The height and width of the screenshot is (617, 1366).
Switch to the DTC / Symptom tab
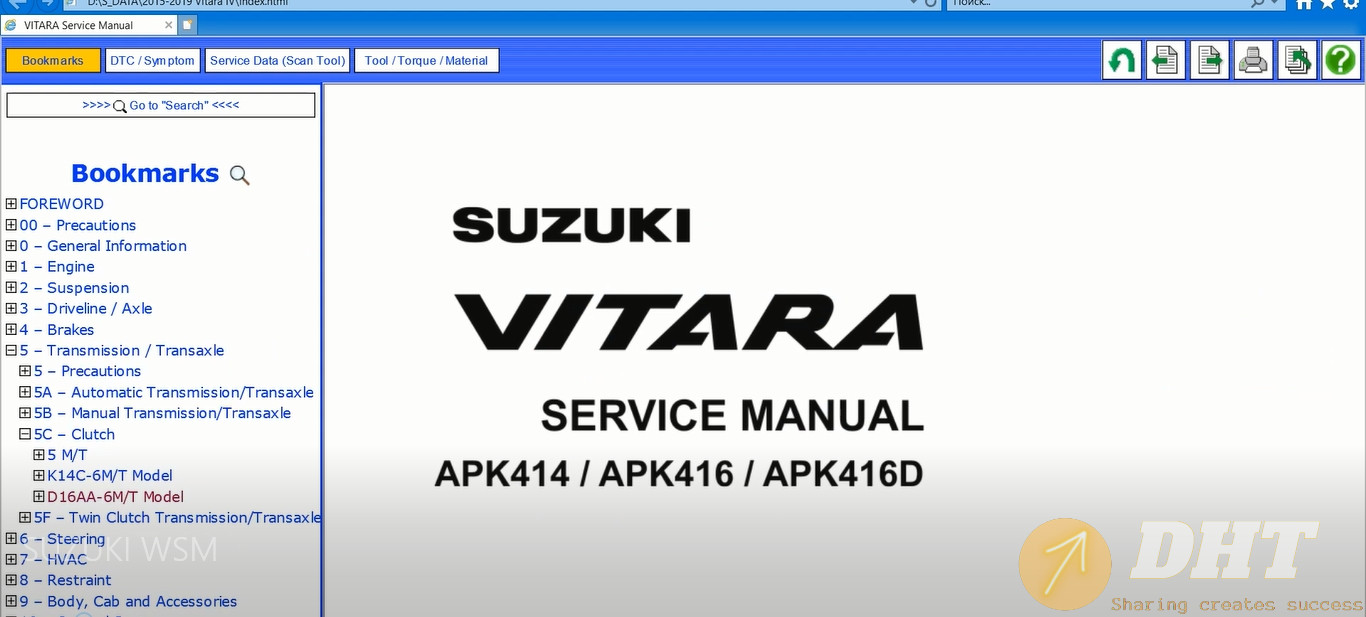[152, 61]
